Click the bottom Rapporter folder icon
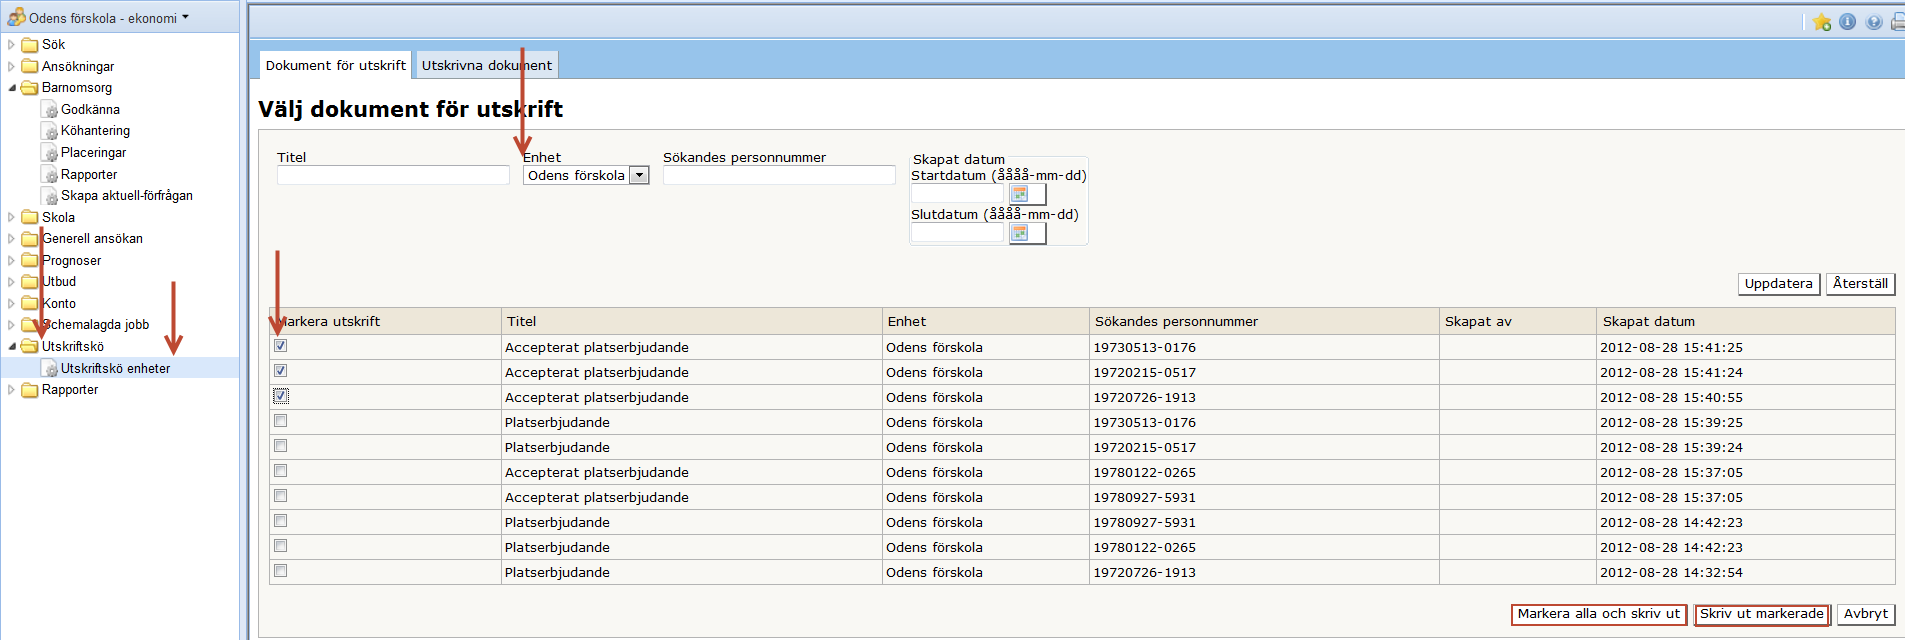Viewport: 1905px width, 640px height. 30,390
